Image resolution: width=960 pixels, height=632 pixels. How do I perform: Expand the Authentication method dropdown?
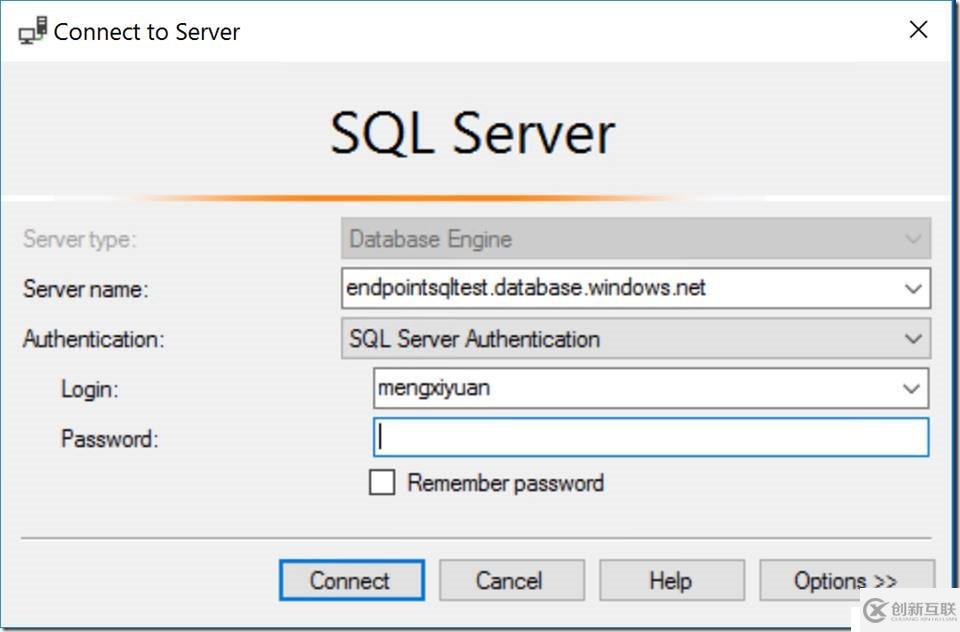(913, 339)
